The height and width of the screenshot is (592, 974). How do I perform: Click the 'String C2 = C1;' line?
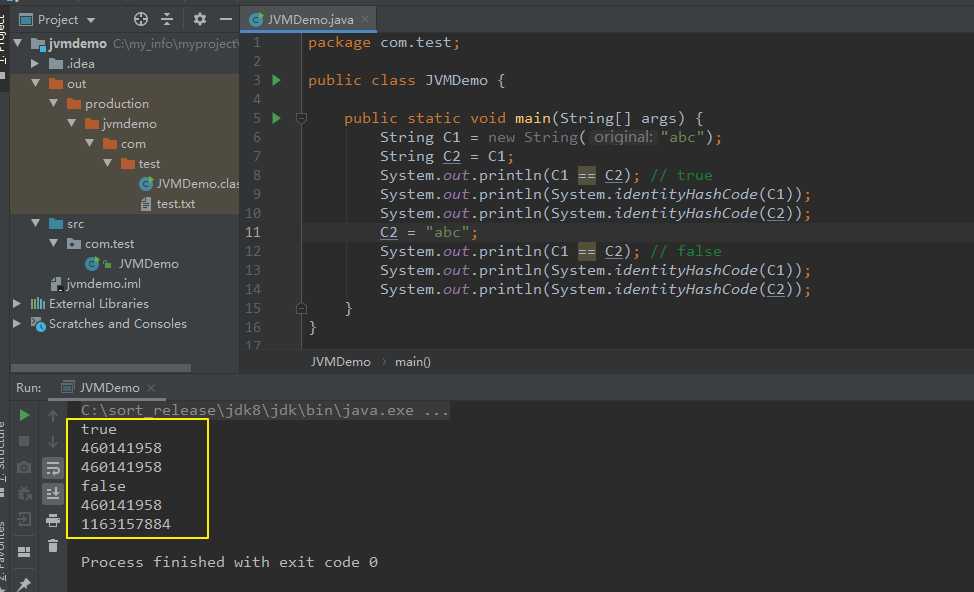point(447,157)
